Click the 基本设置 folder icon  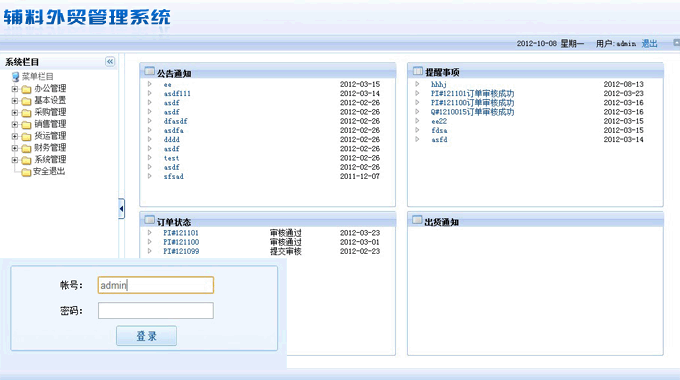[26, 101]
